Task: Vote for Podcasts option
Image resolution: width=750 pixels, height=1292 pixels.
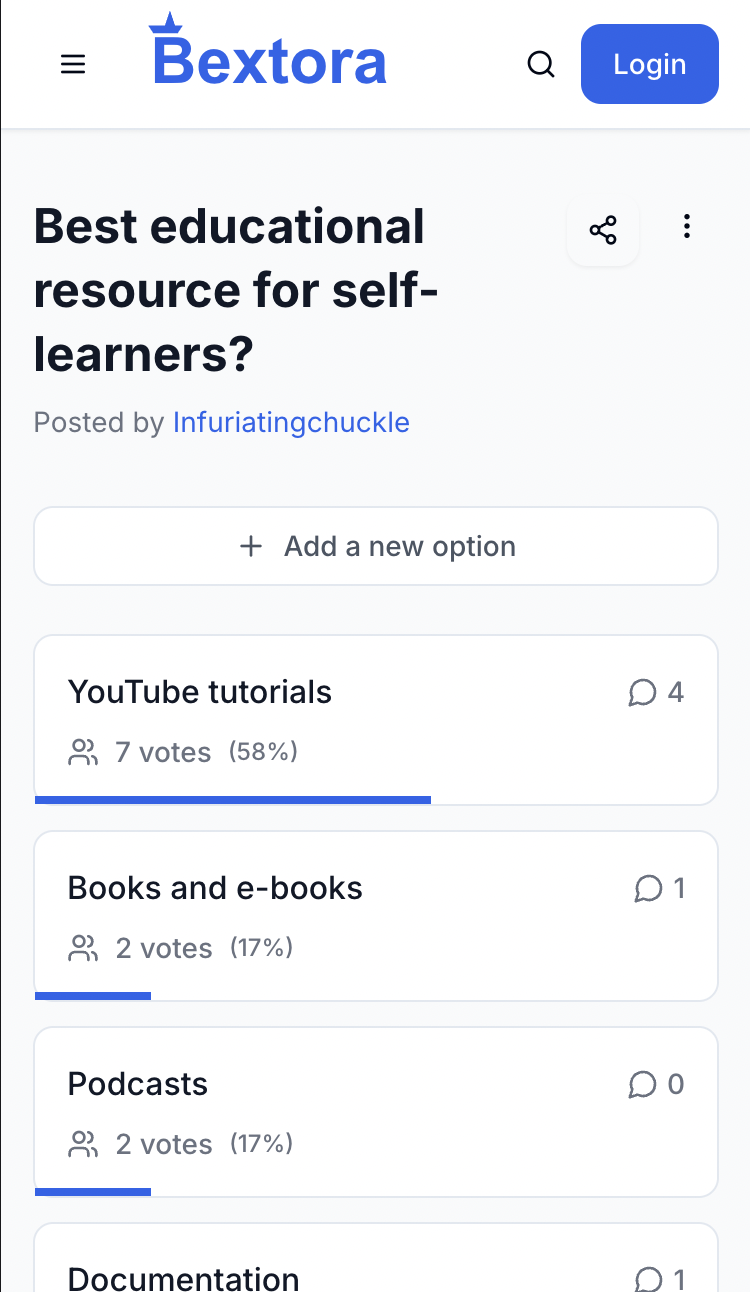Action: coord(376,1112)
